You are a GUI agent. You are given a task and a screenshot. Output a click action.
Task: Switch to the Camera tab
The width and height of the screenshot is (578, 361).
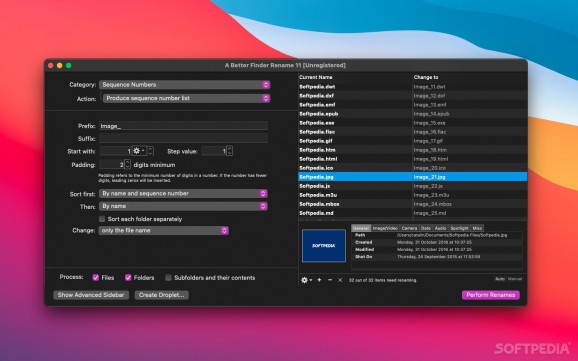point(409,228)
